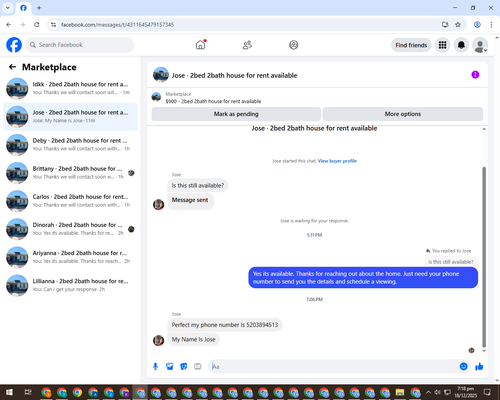Click the 'Is this still available?' message from Jose
Image resolution: width=500 pixels, height=400 pixels.
pyautogui.click(x=198, y=185)
